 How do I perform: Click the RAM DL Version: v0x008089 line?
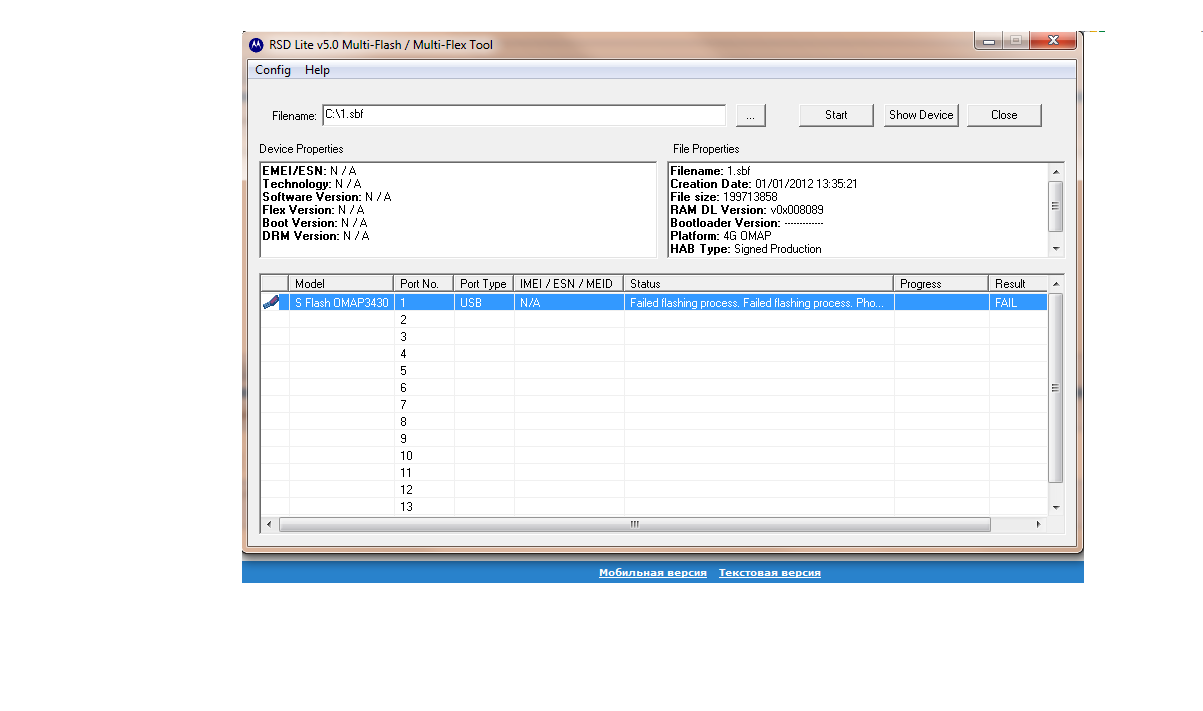tap(747, 210)
